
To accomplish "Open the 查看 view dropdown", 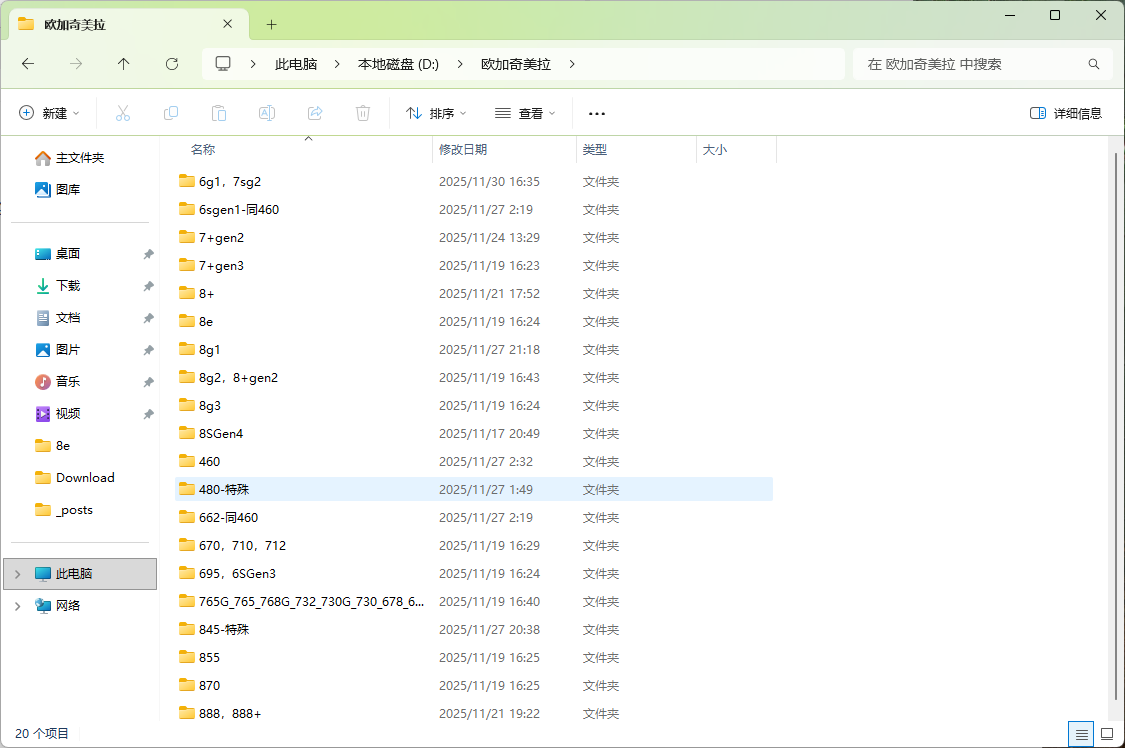I will pos(525,113).
